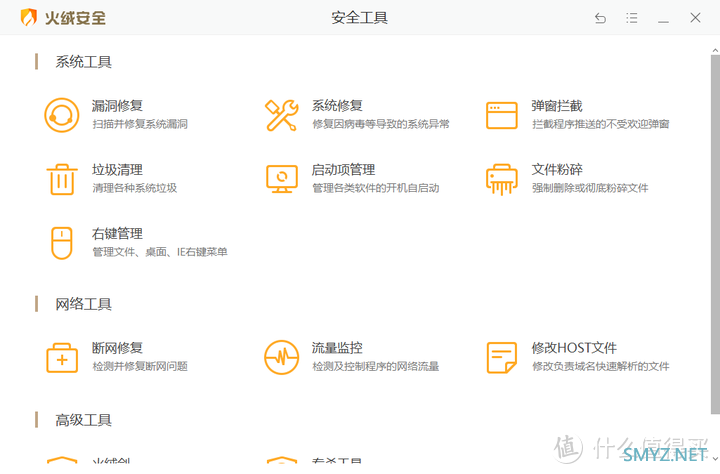Select the 网络工具 section heading

click(83, 304)
